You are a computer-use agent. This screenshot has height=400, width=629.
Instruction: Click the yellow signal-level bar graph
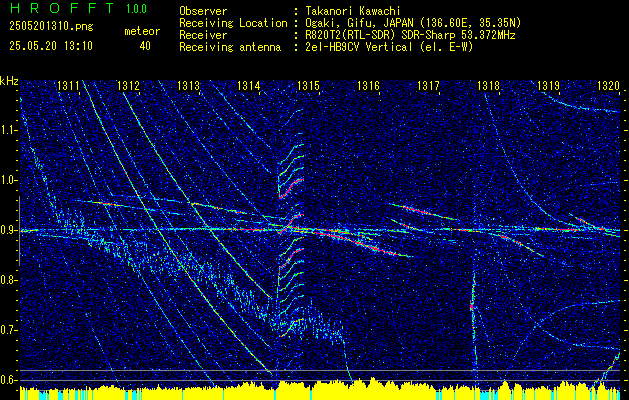click(320, 389)
